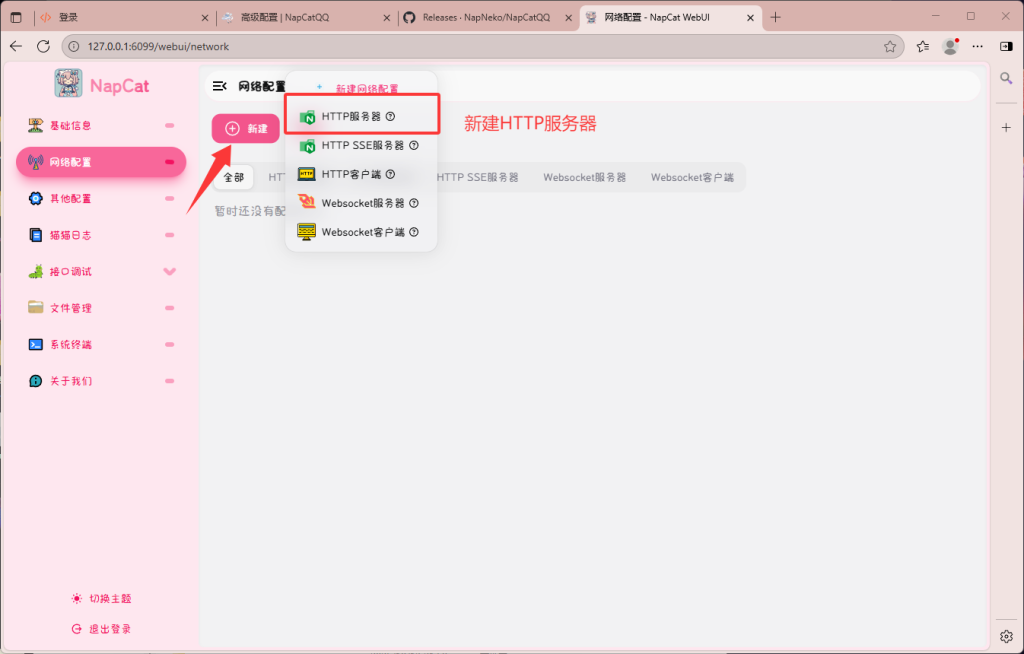Collapse the 文件管理 sidebar item
Viewport: 1024px width, 654px height.
170,307
